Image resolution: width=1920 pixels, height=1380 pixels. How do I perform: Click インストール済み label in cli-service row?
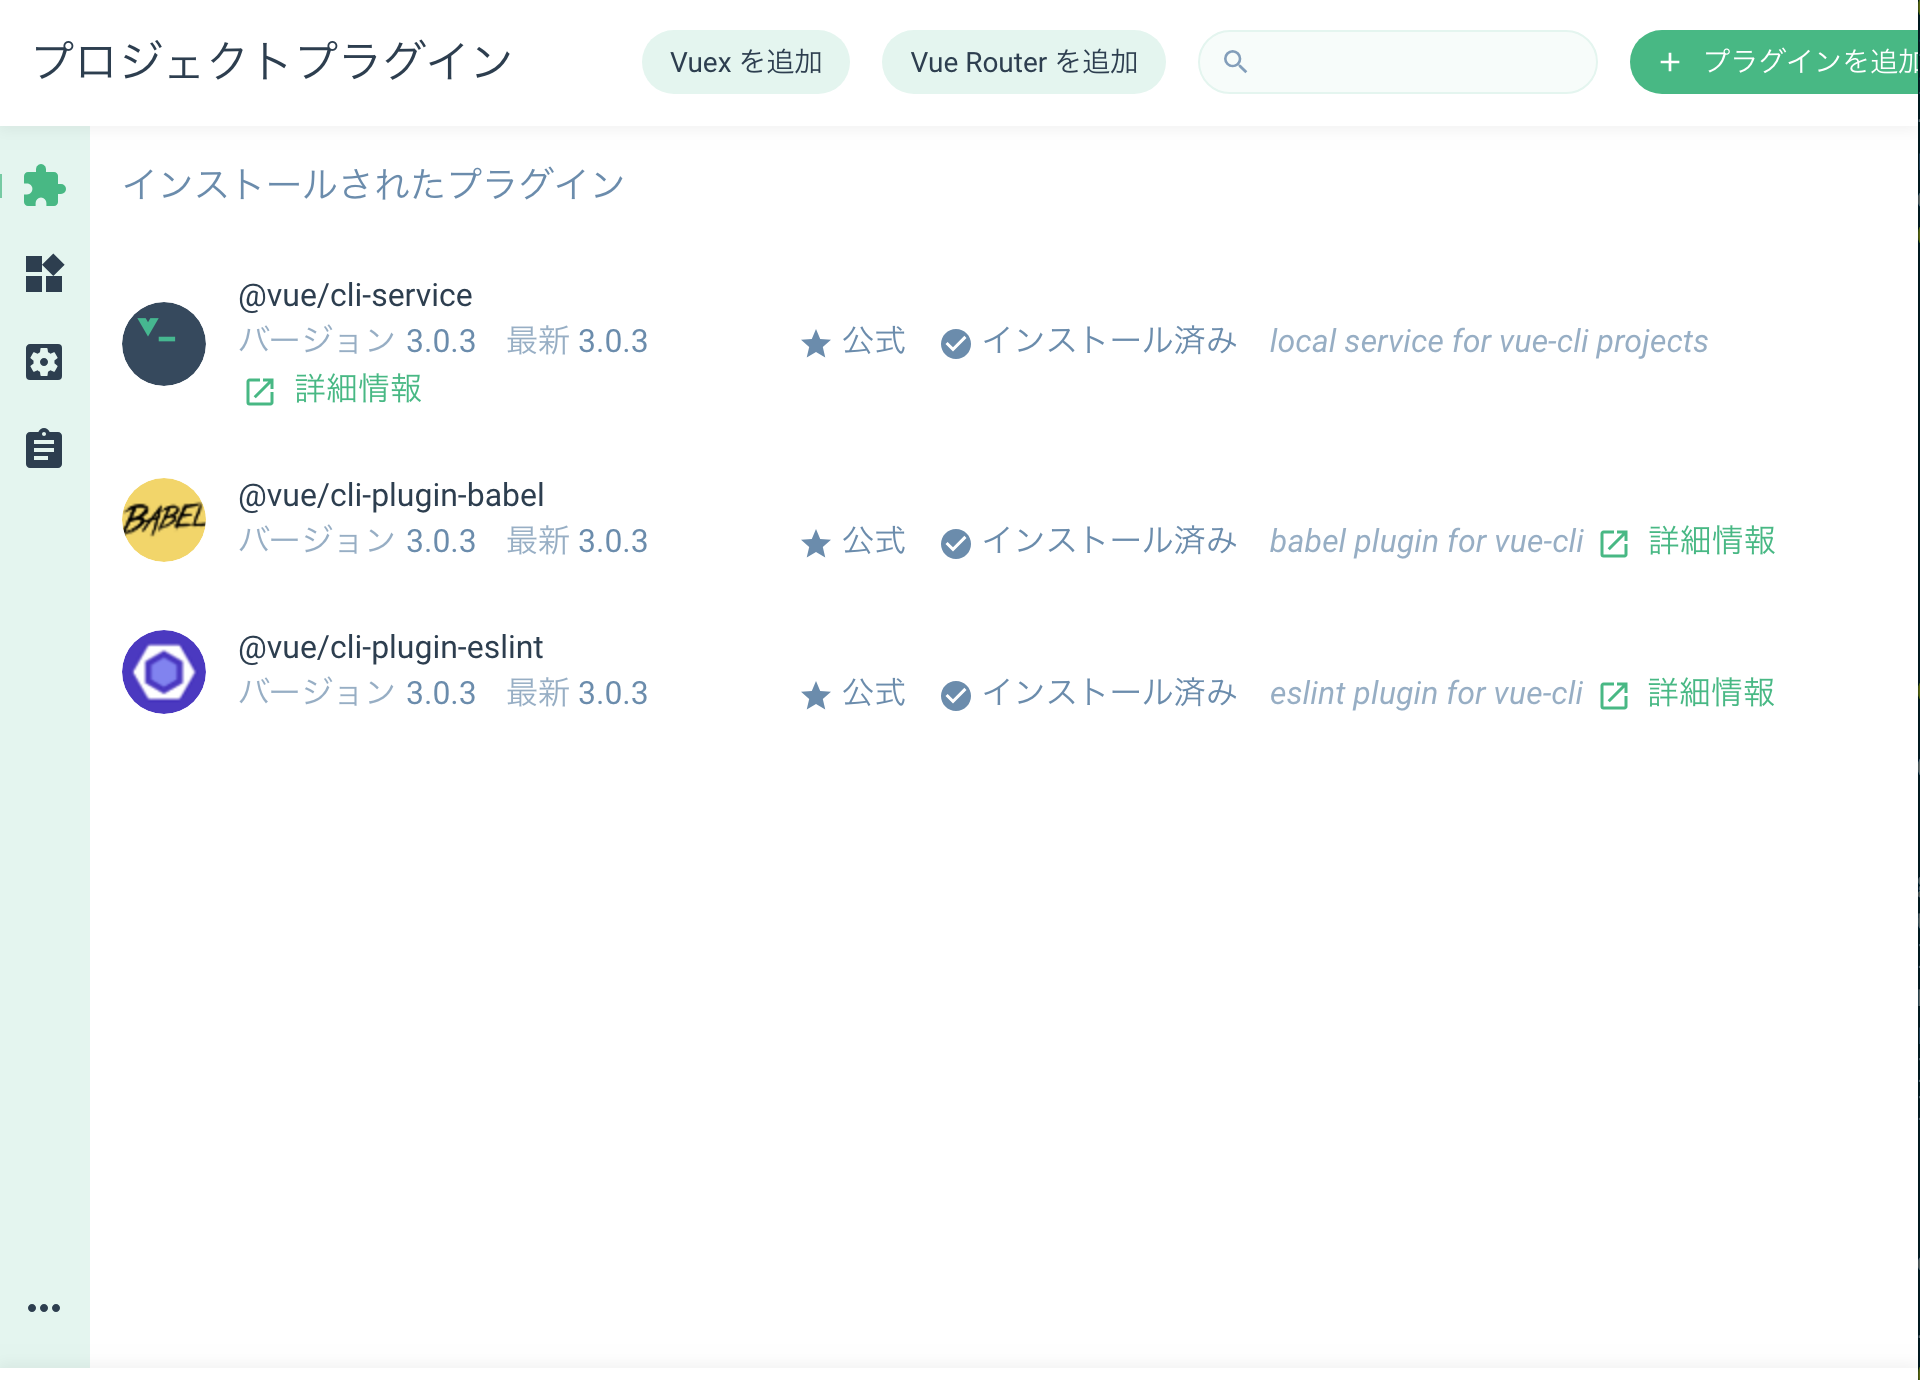coord(1110,341)
